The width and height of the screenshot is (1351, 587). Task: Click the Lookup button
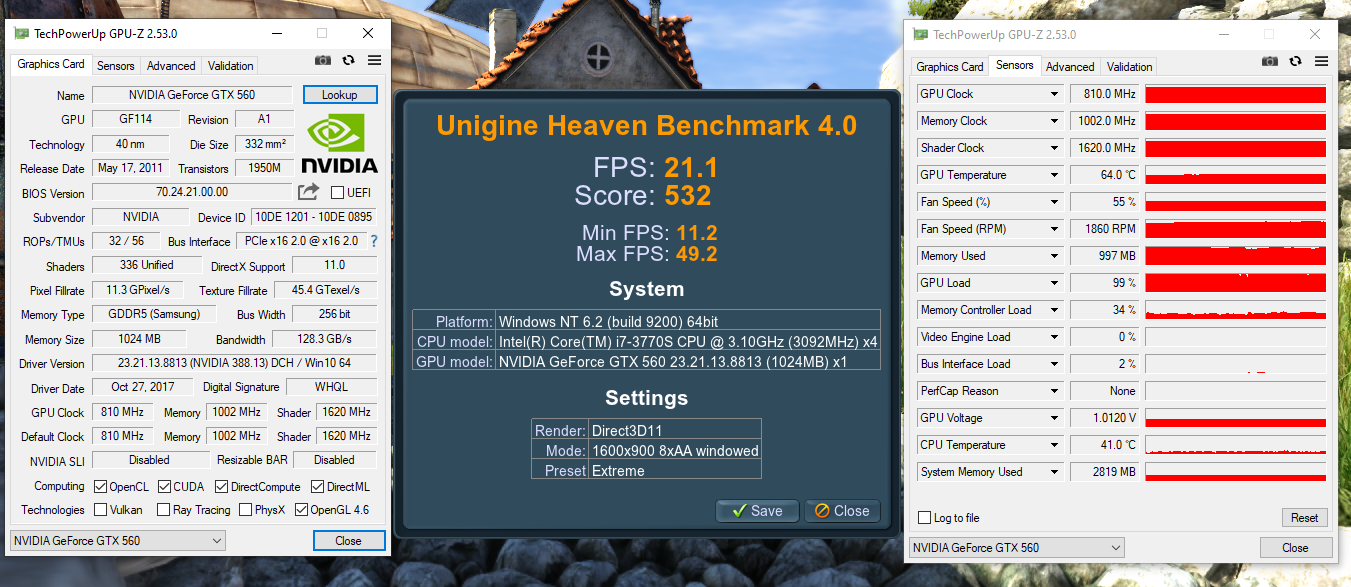click(x=339, y=95)
